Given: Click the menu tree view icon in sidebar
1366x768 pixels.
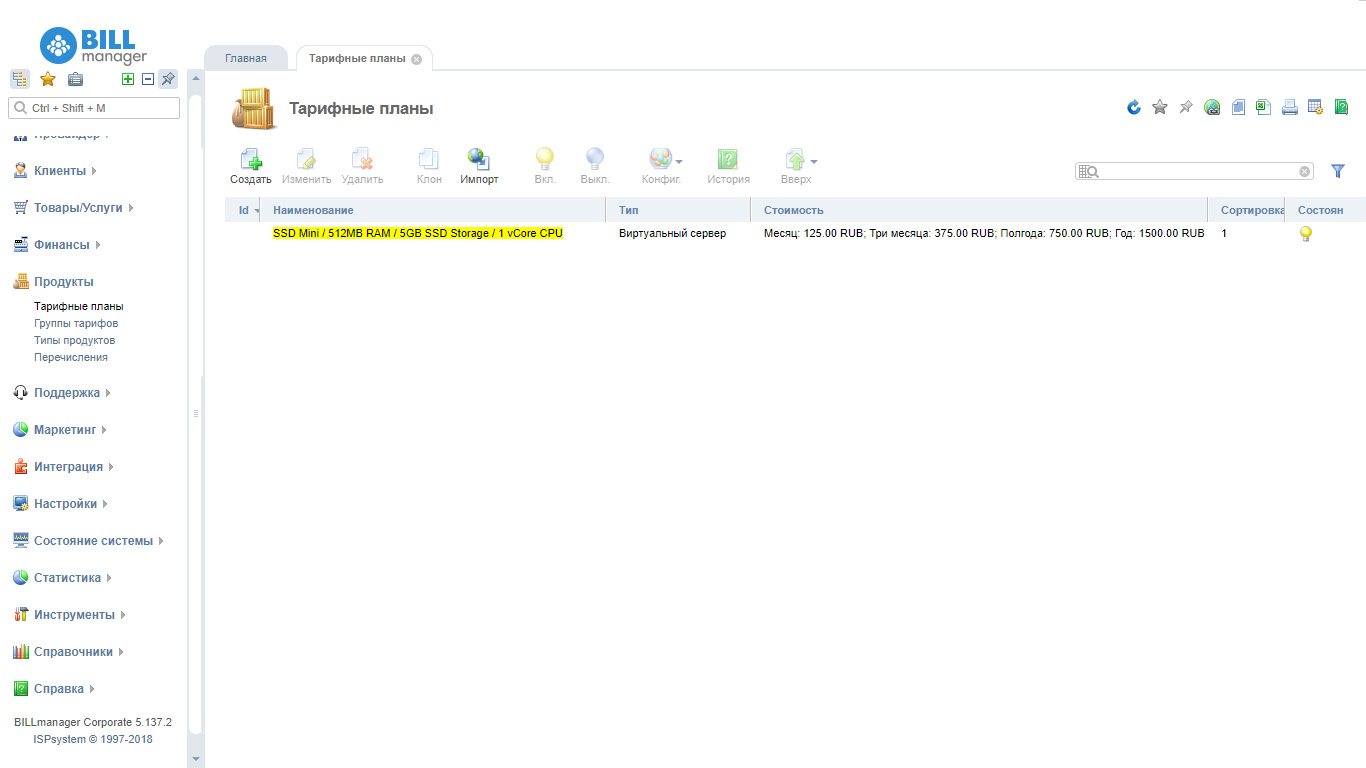Looking at the screenshot, I should (x=20, y=79).
